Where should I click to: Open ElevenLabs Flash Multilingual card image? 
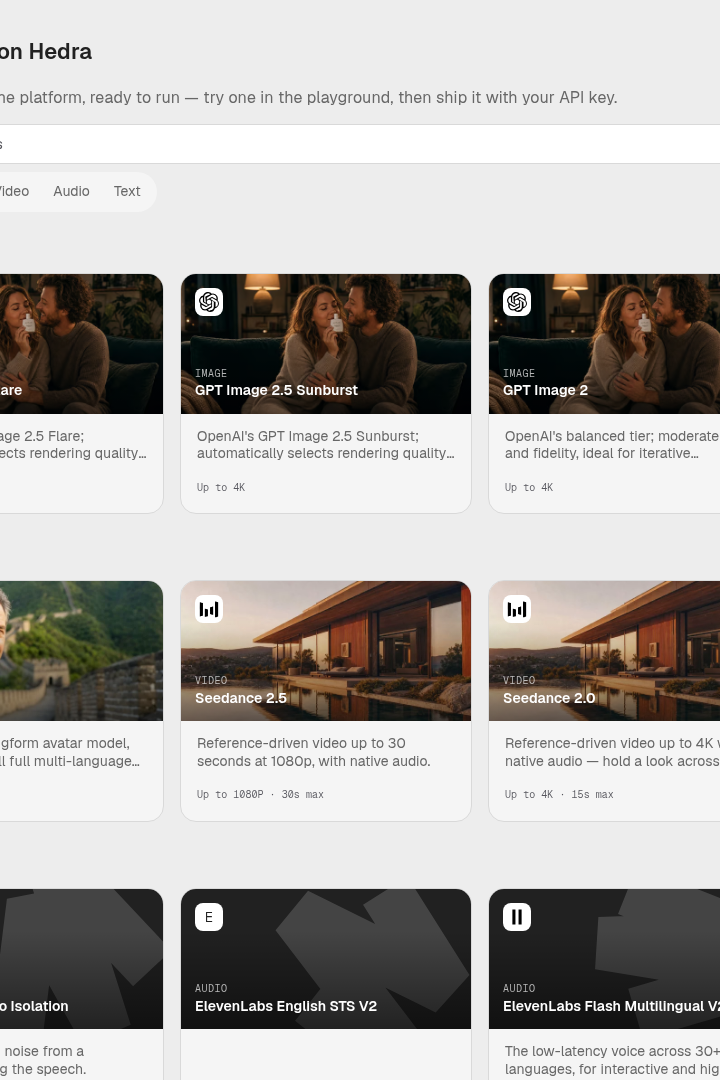(x=604, y=959)
